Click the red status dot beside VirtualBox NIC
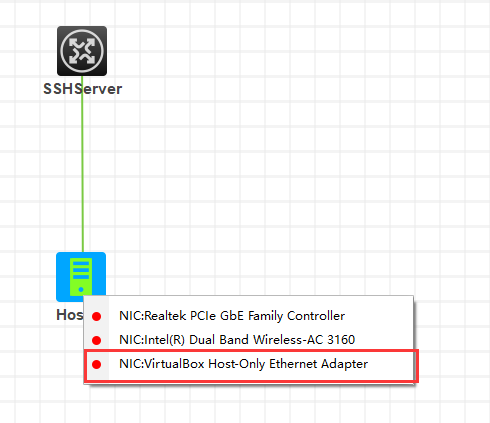This screenshot has width=490, height=423. coord(97,364)
